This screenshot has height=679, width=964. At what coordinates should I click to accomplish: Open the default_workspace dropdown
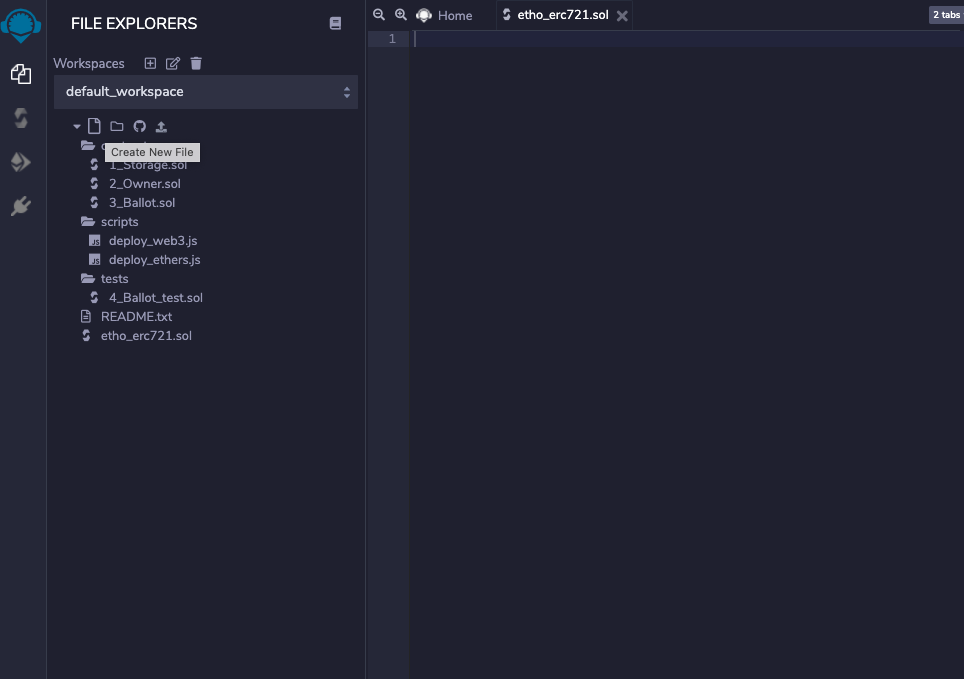(206, 92)
